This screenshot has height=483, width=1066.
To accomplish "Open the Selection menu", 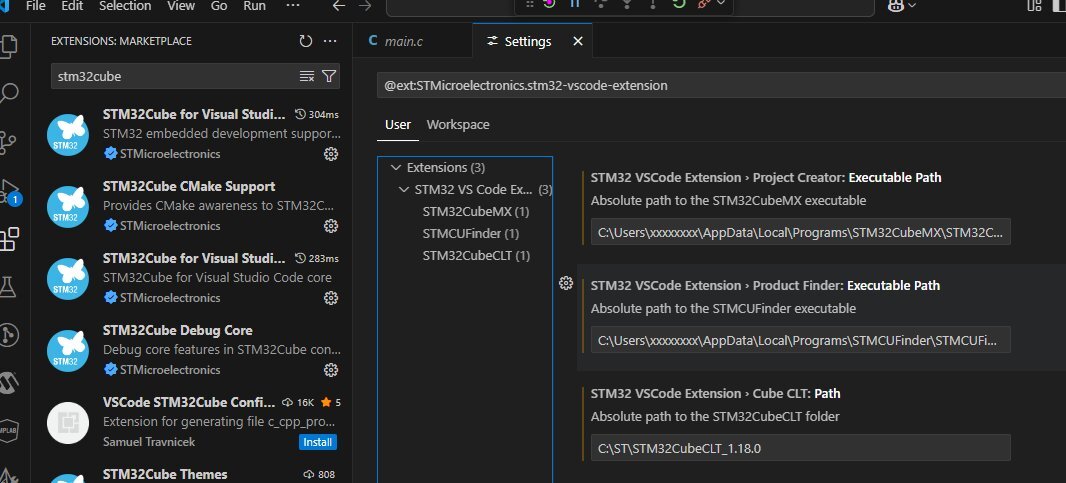I will [125, 6].
